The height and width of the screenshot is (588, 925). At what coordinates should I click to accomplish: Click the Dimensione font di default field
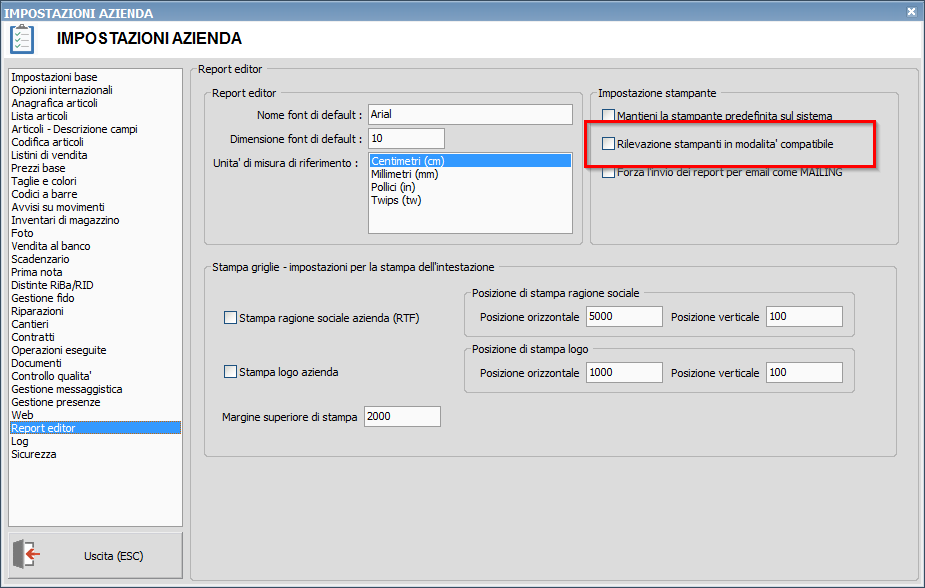tap(406, 139)
